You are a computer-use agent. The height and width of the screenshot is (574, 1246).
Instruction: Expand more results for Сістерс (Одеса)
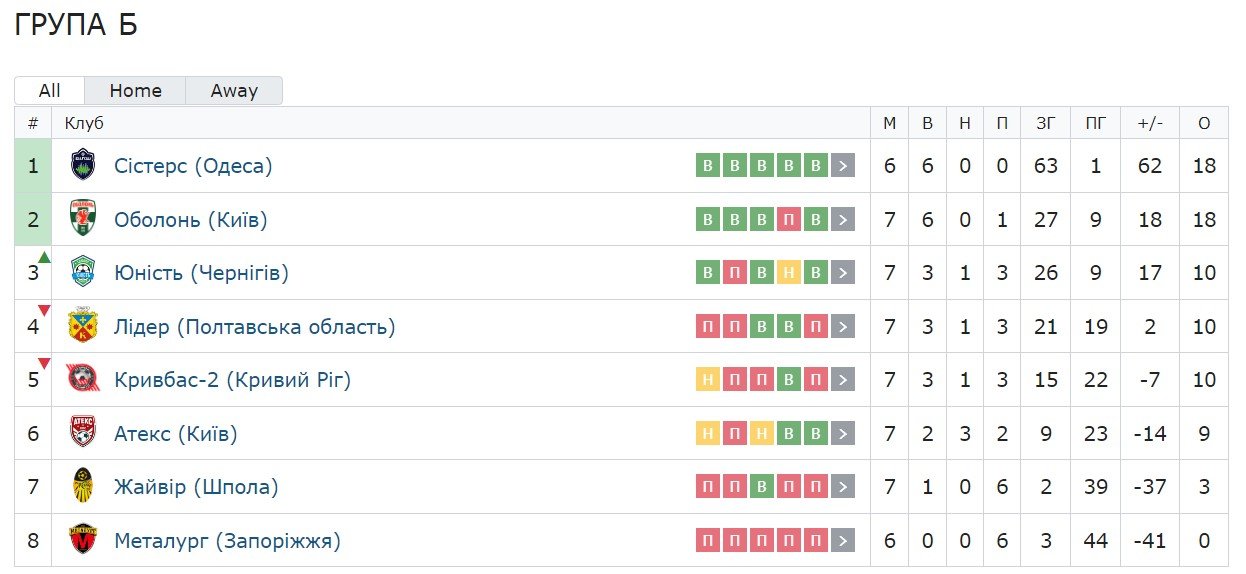pyautogui.click(x=844, y=166)
